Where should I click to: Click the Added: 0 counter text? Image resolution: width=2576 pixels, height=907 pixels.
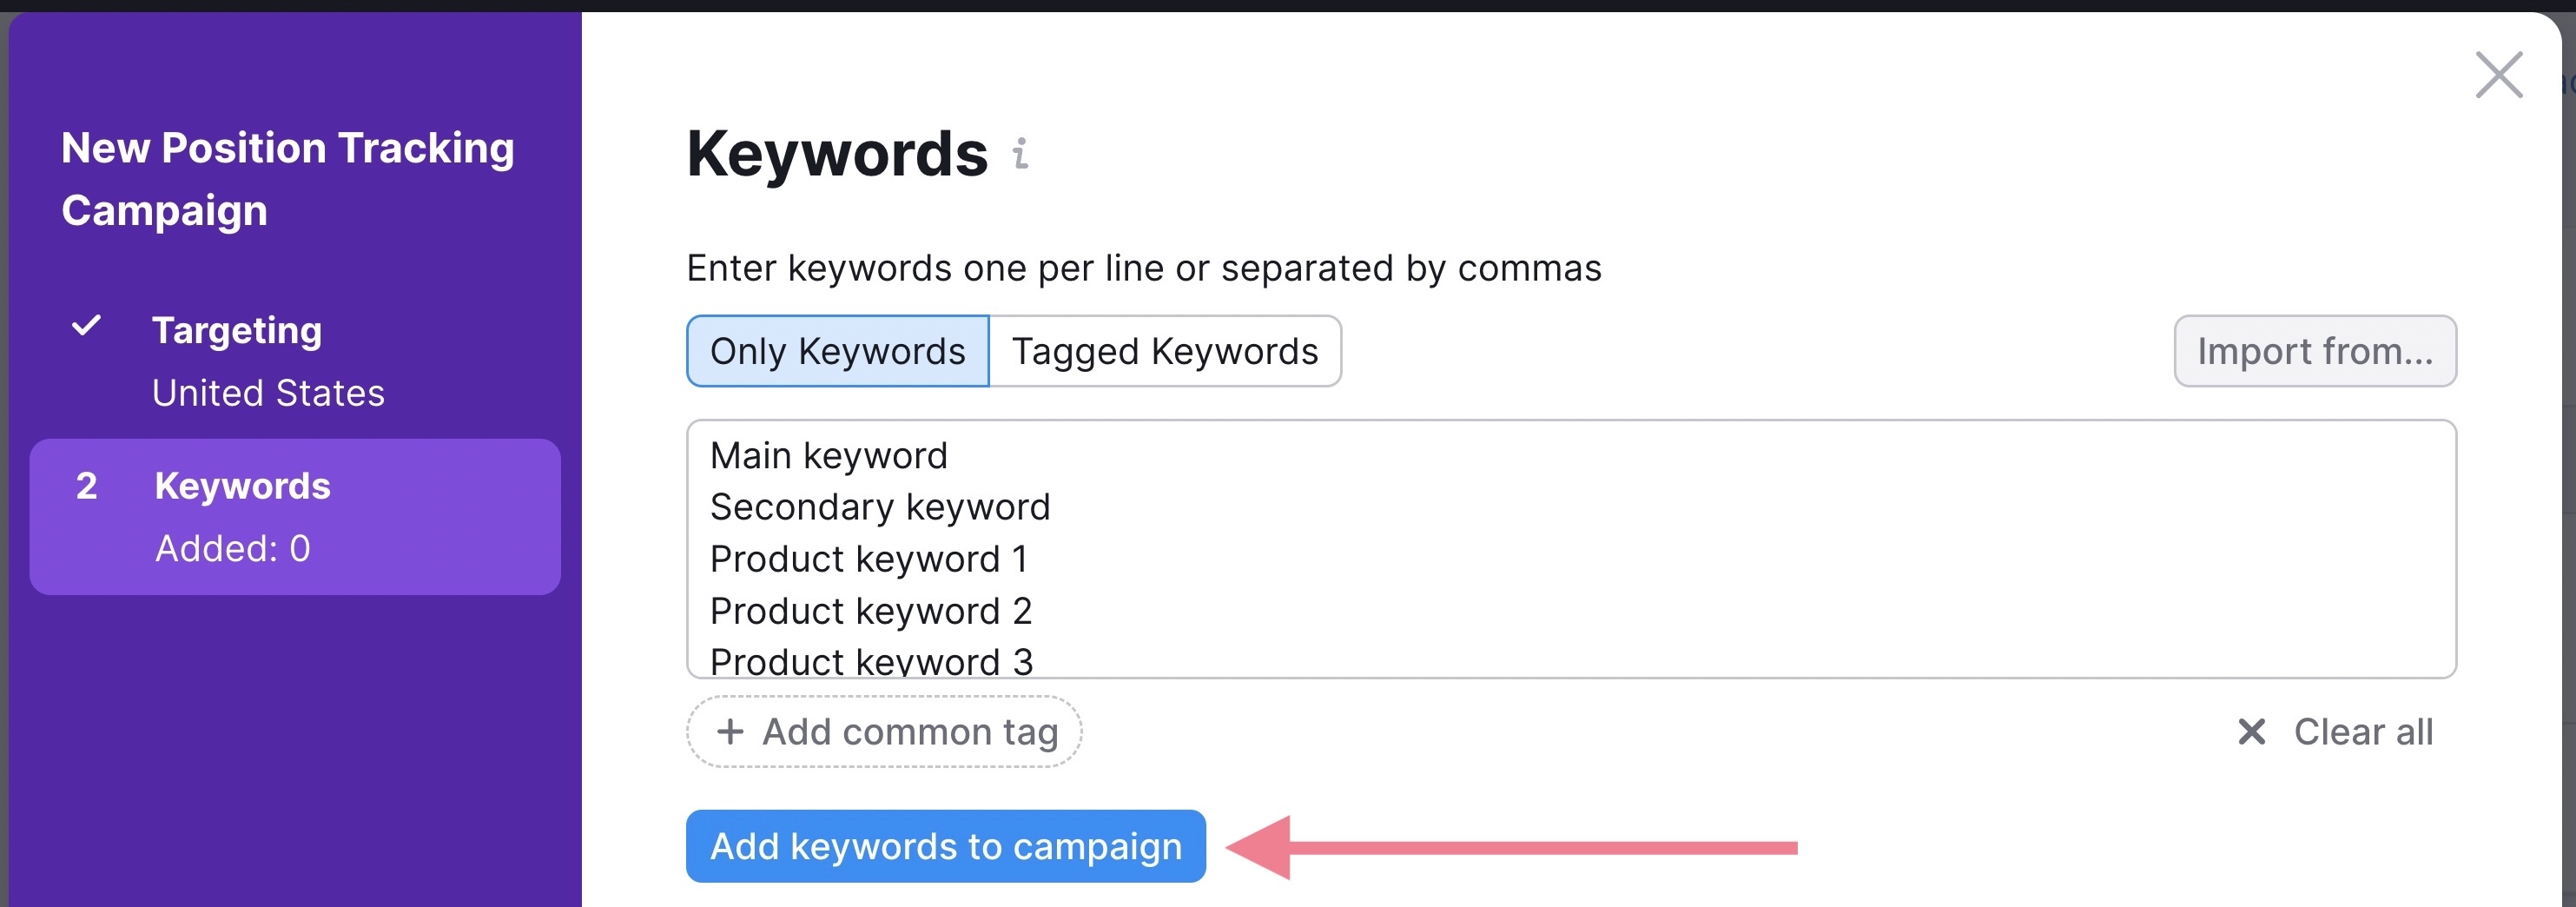coord(231,547)
